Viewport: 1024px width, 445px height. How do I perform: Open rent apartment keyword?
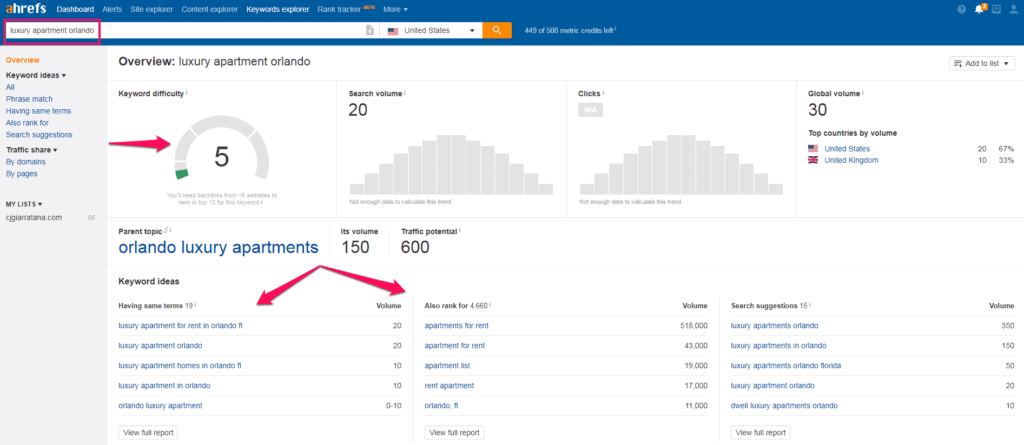(449, 386)
